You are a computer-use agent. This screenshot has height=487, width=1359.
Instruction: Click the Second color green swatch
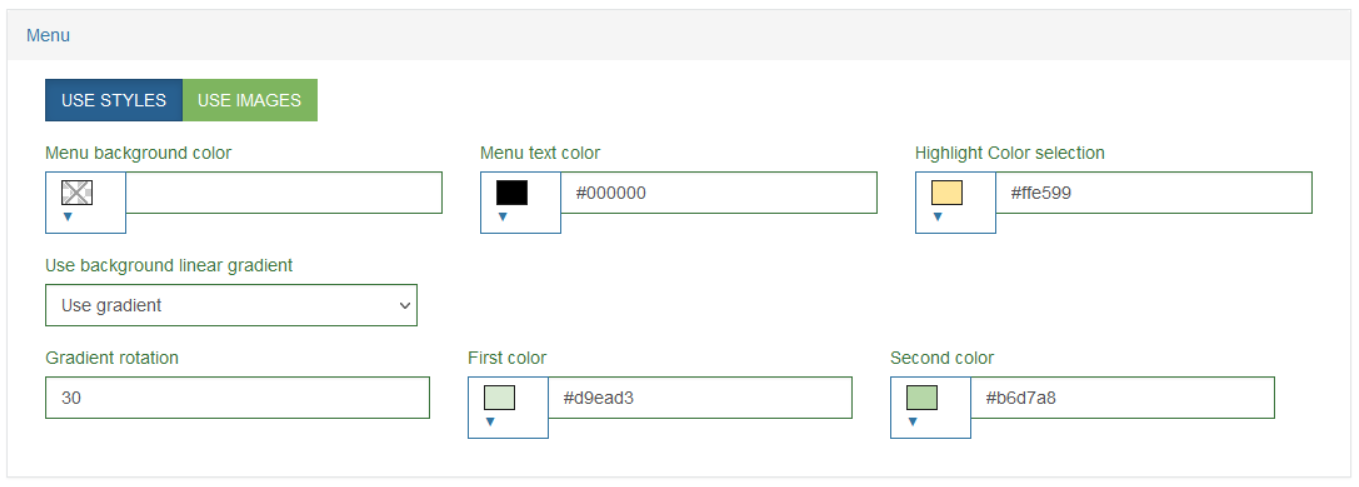(x=922, y=398)
